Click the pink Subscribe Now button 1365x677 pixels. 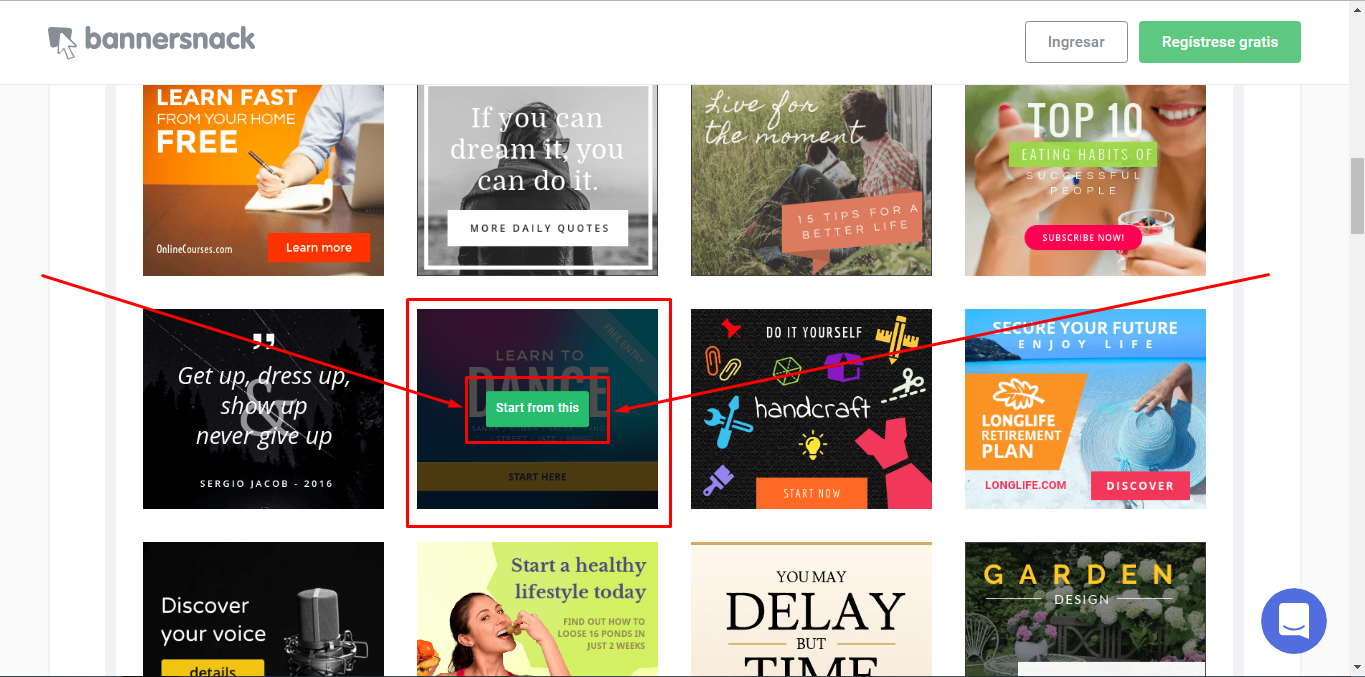pyautogui.click(x=1083, y=238)
